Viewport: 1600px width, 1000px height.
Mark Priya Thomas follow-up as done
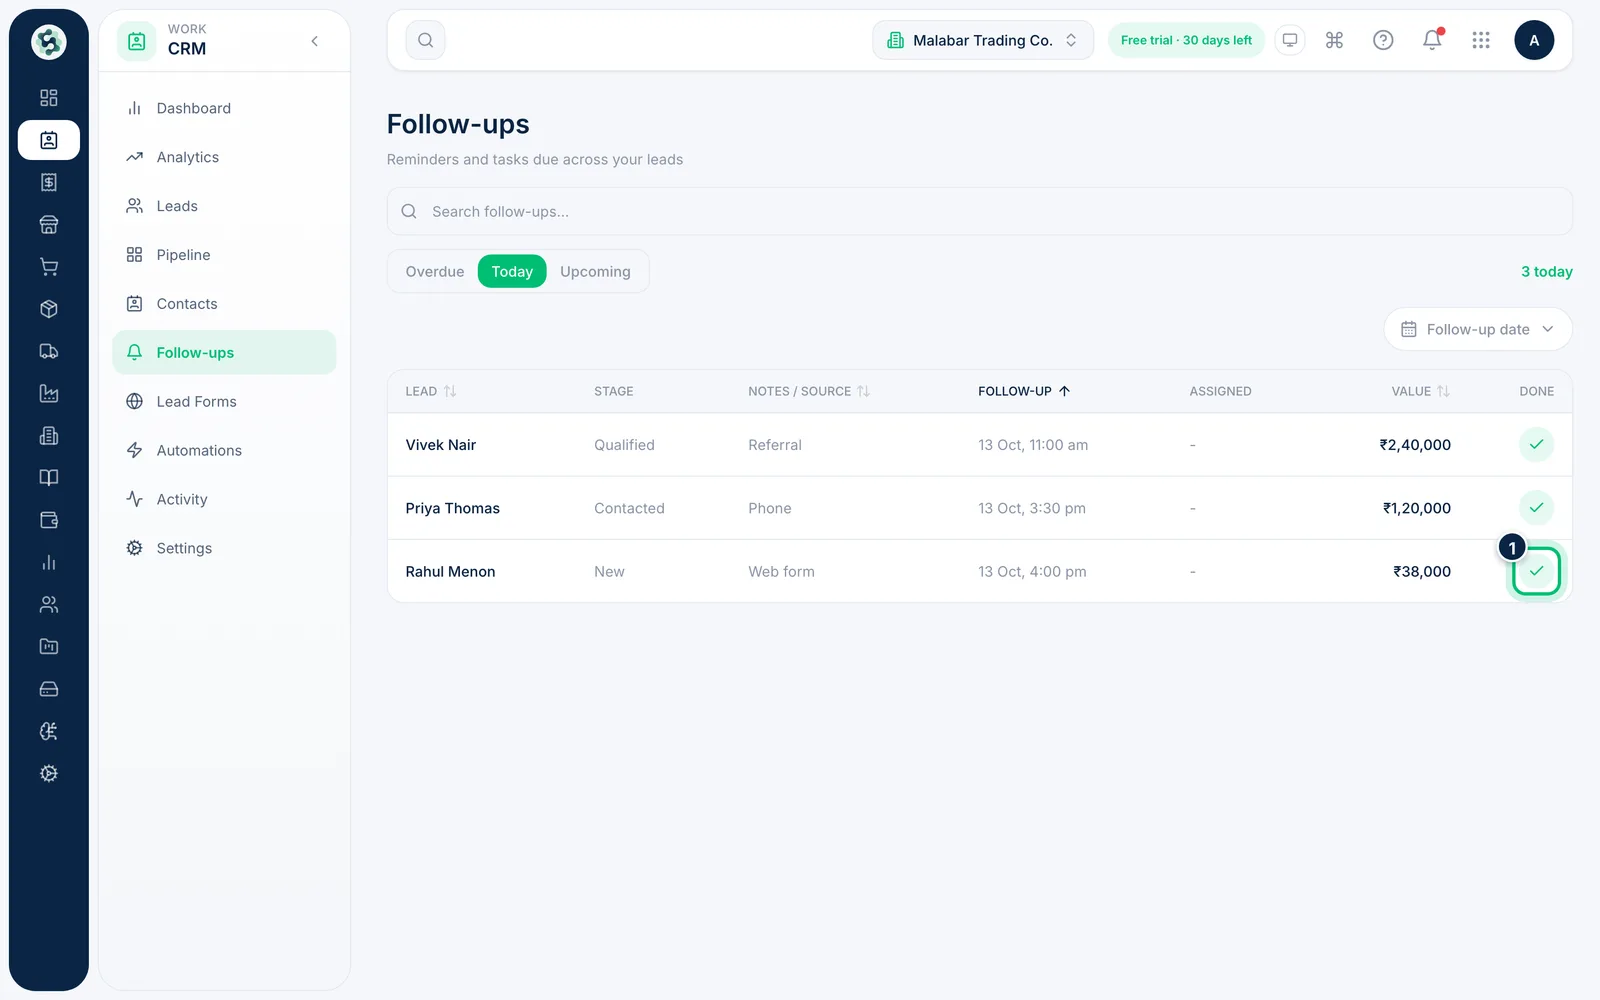(1536, 508)
